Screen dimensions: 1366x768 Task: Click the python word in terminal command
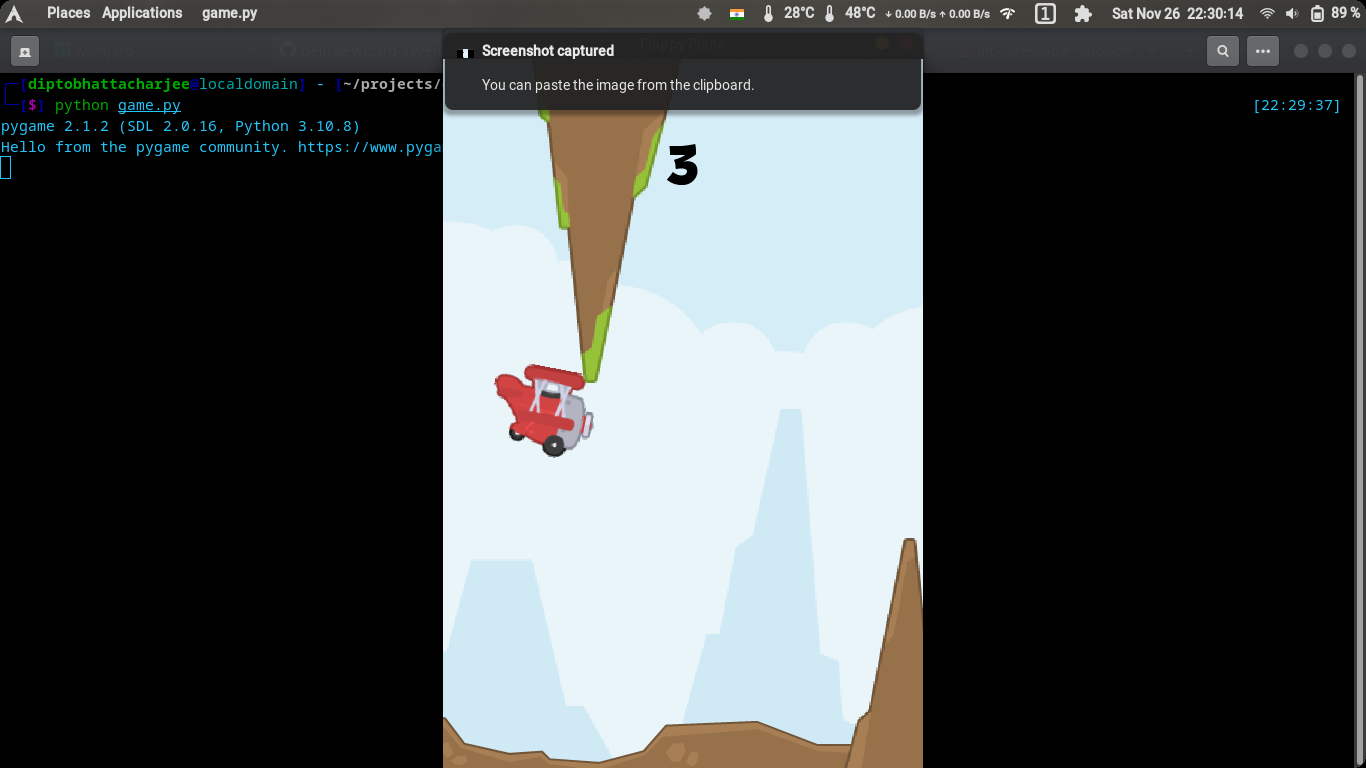point(82,105)
